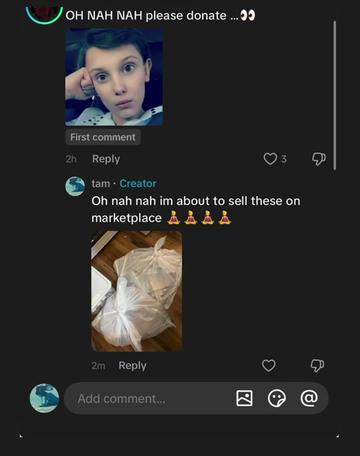Screen dimensions: 360x456
Task: Like tam's marketplace reply with the heart
Action: (x=269, y=366)
